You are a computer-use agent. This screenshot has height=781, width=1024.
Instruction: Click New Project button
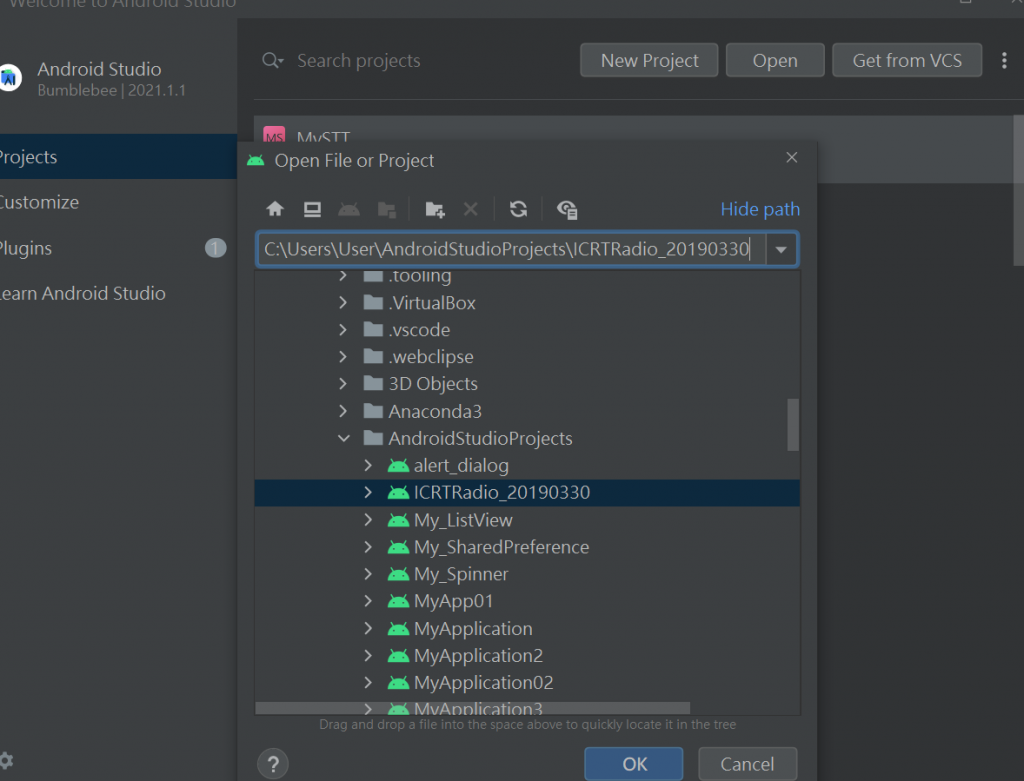(x=649, y=61)
